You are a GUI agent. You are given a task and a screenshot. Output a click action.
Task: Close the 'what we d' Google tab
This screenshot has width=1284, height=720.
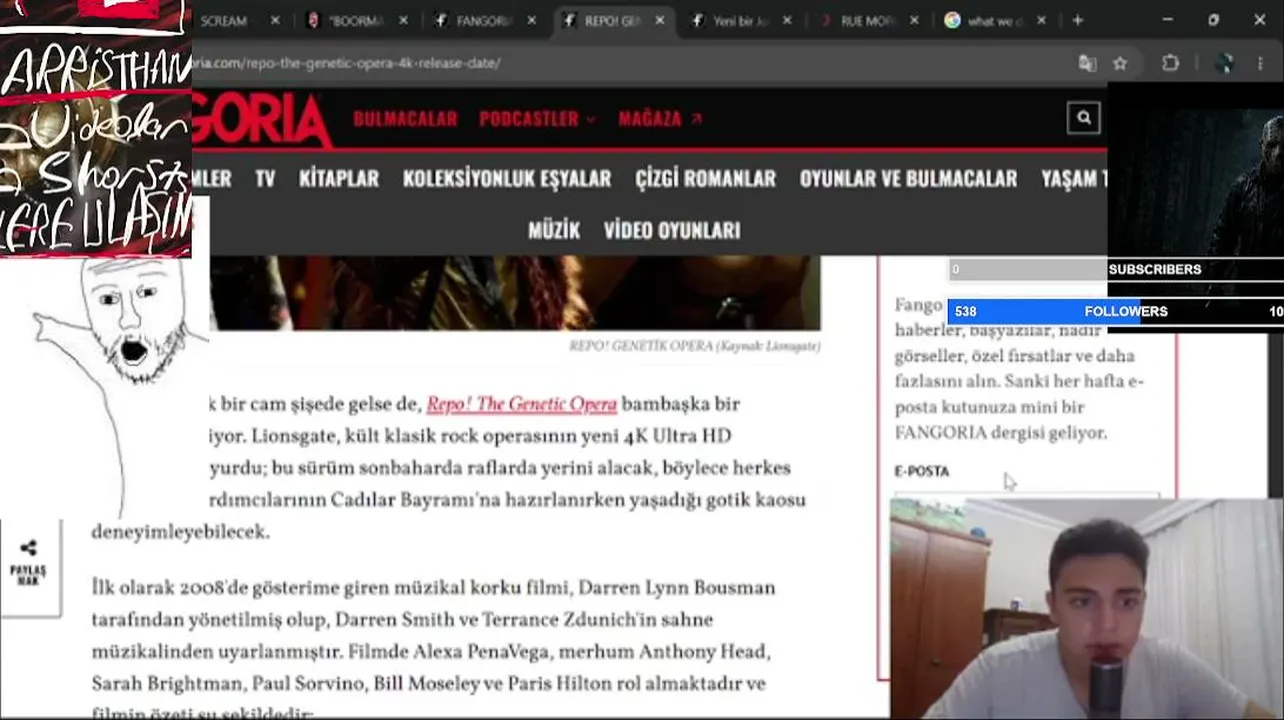[x=1041, y=20]
